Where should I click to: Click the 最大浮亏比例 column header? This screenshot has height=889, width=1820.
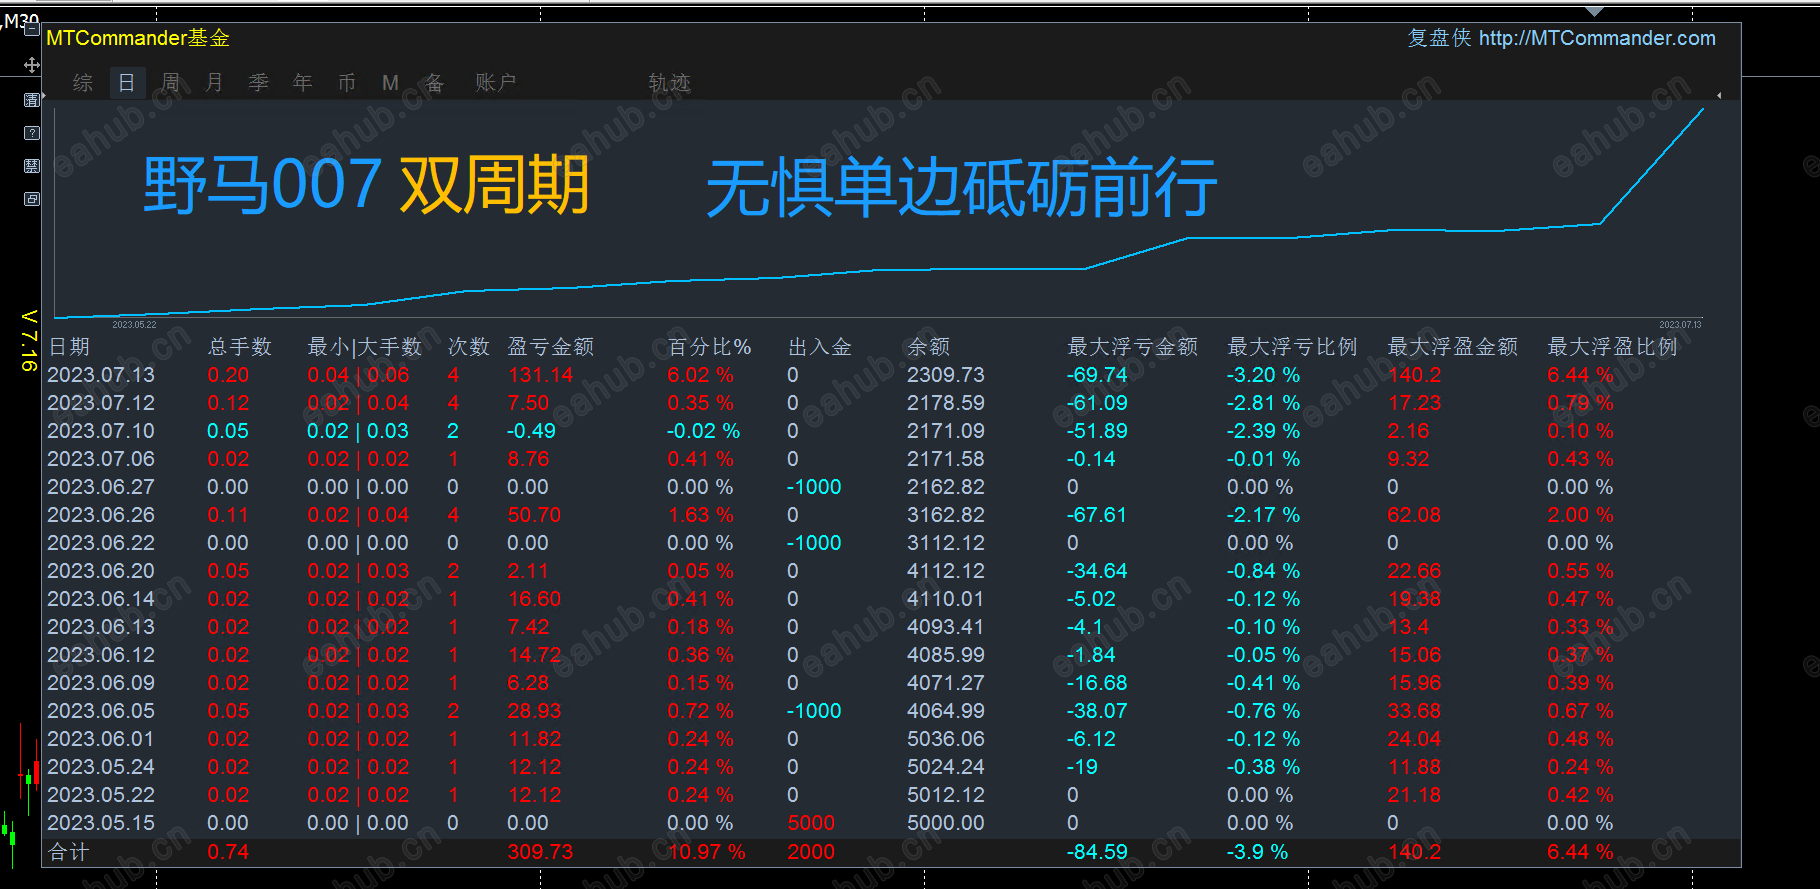(1293, 347)
